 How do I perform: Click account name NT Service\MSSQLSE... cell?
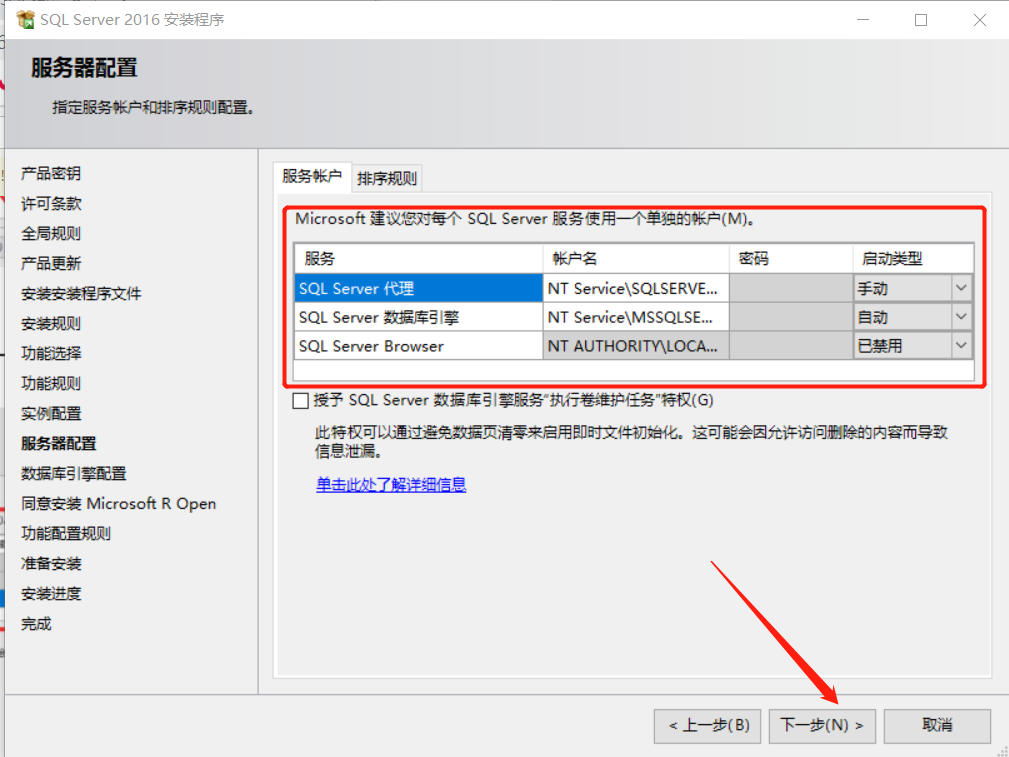click(x=636, y=317)
